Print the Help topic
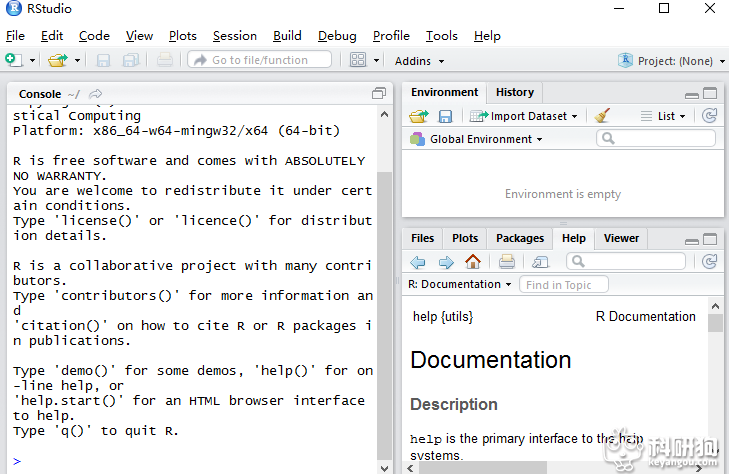The height and width of the screenshot is (474, 729). pos(507,262)
